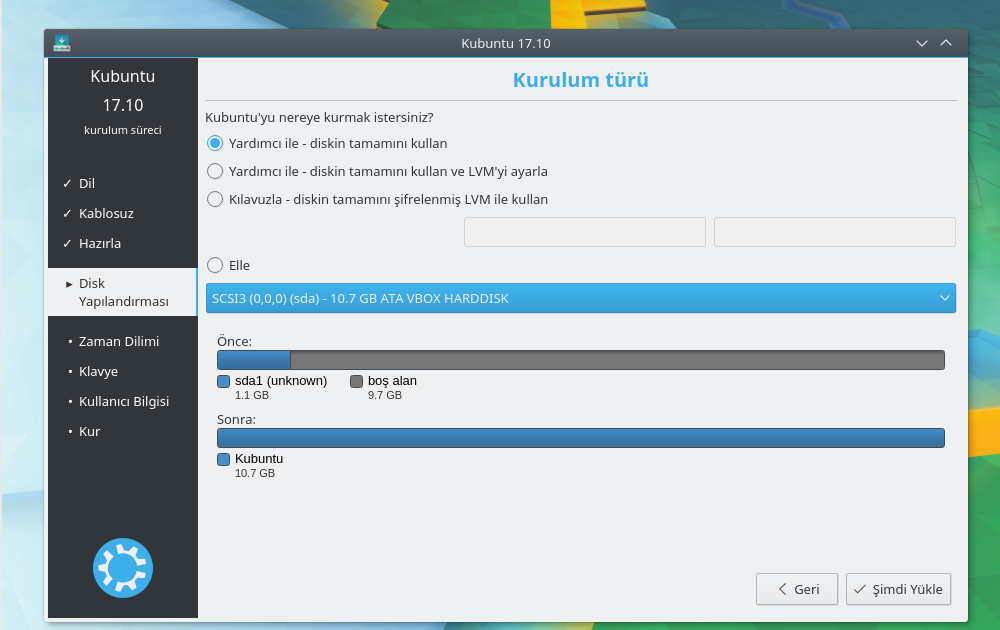
Task: Start install with Şimdi Yükle button
Action: pyautogui.click(x=898, y=589)
